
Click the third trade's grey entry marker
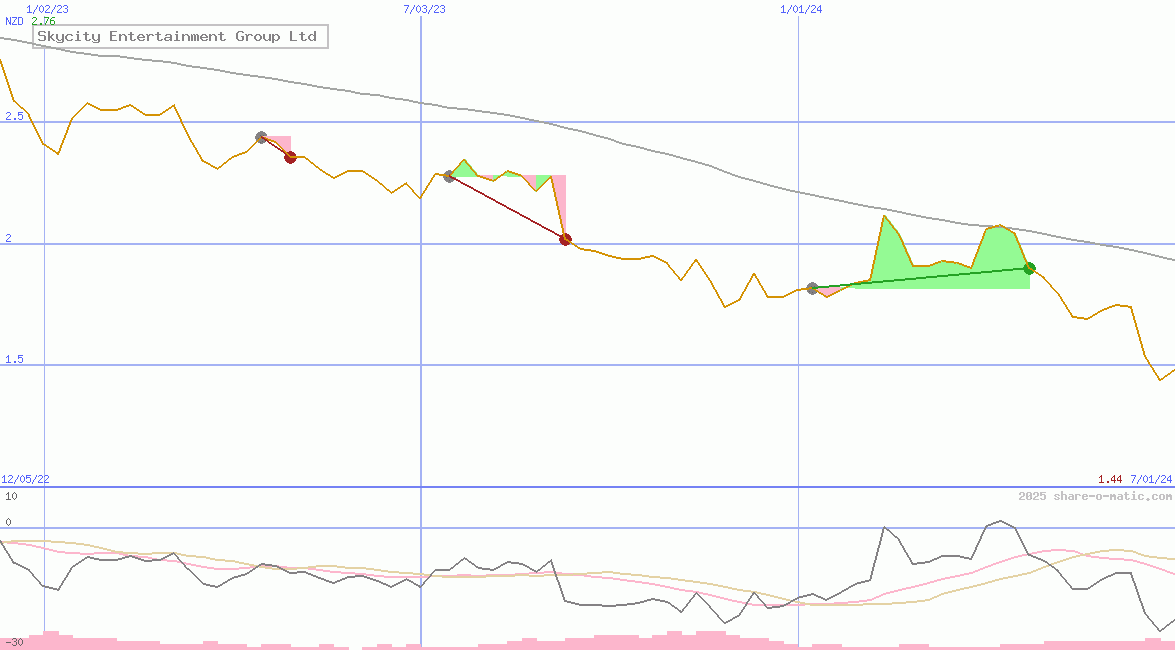[812, 288]
